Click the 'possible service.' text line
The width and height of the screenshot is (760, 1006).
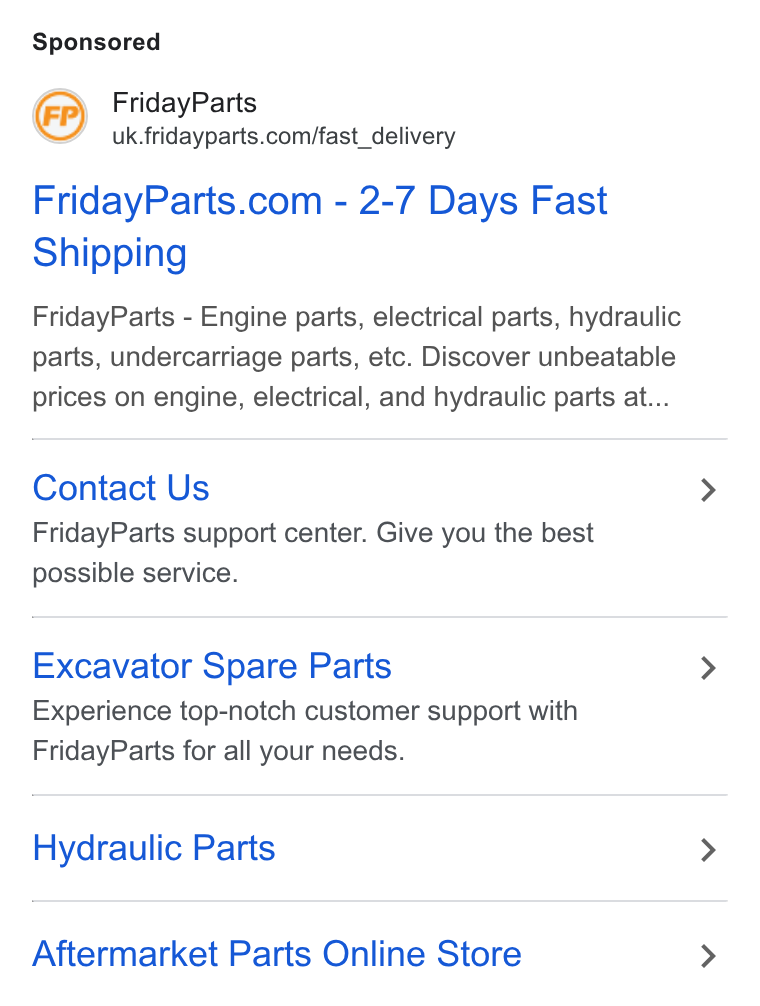pyautogui.click(x=135, y=573)
